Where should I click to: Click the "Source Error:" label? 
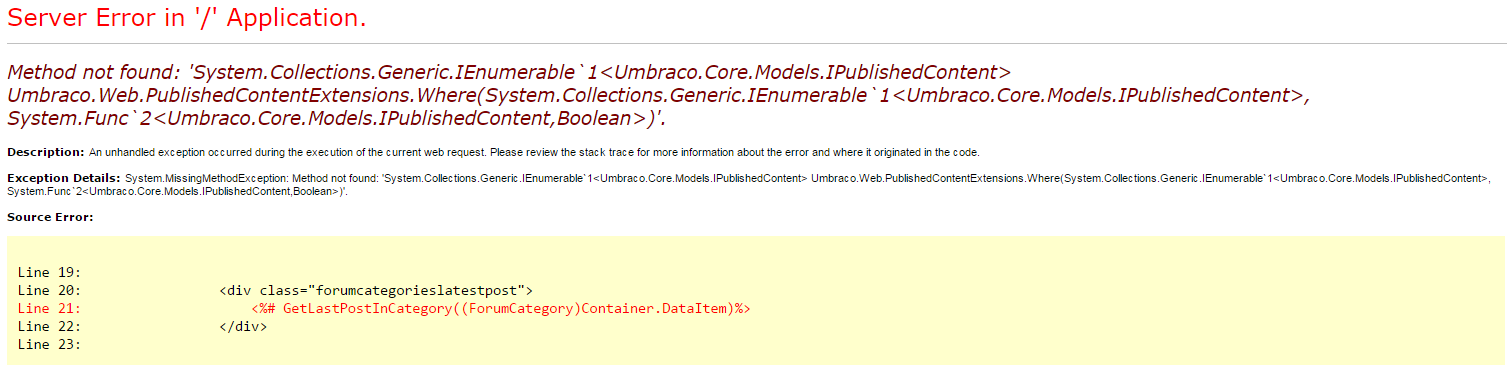(x=50, y=216)
